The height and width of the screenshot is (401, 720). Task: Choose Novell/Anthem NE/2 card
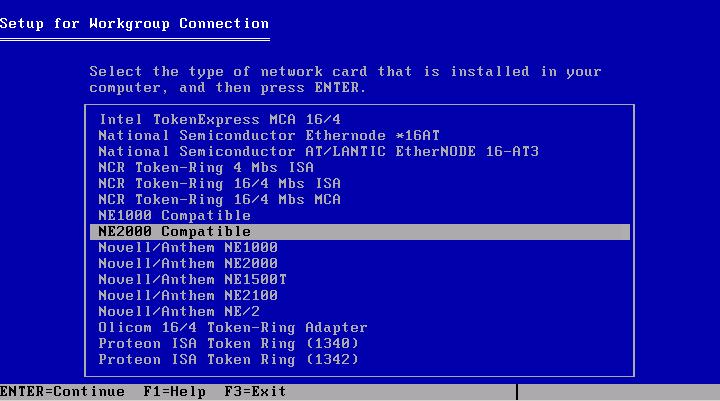179,312
